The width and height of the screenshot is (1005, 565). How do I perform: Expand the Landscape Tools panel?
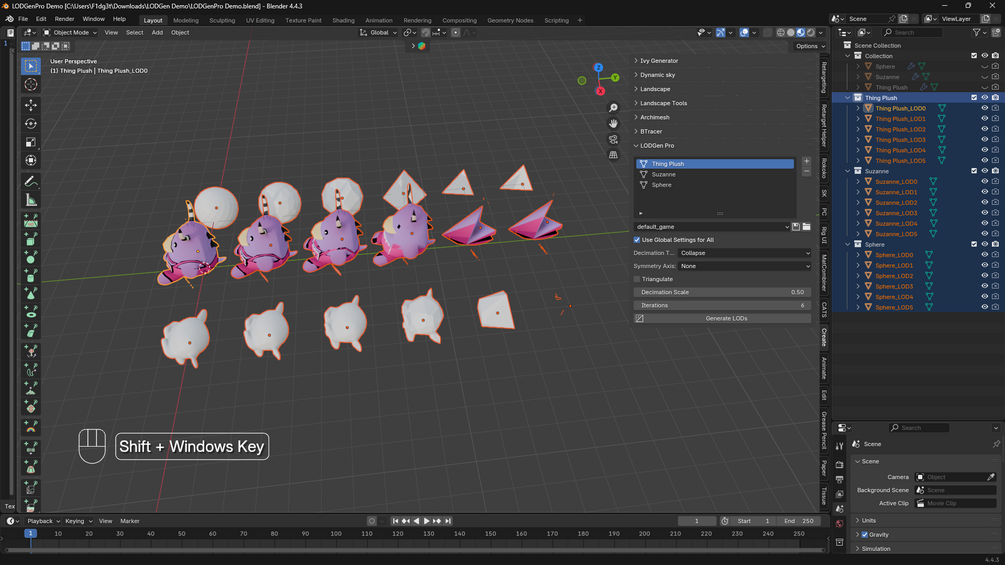[663, 103]
